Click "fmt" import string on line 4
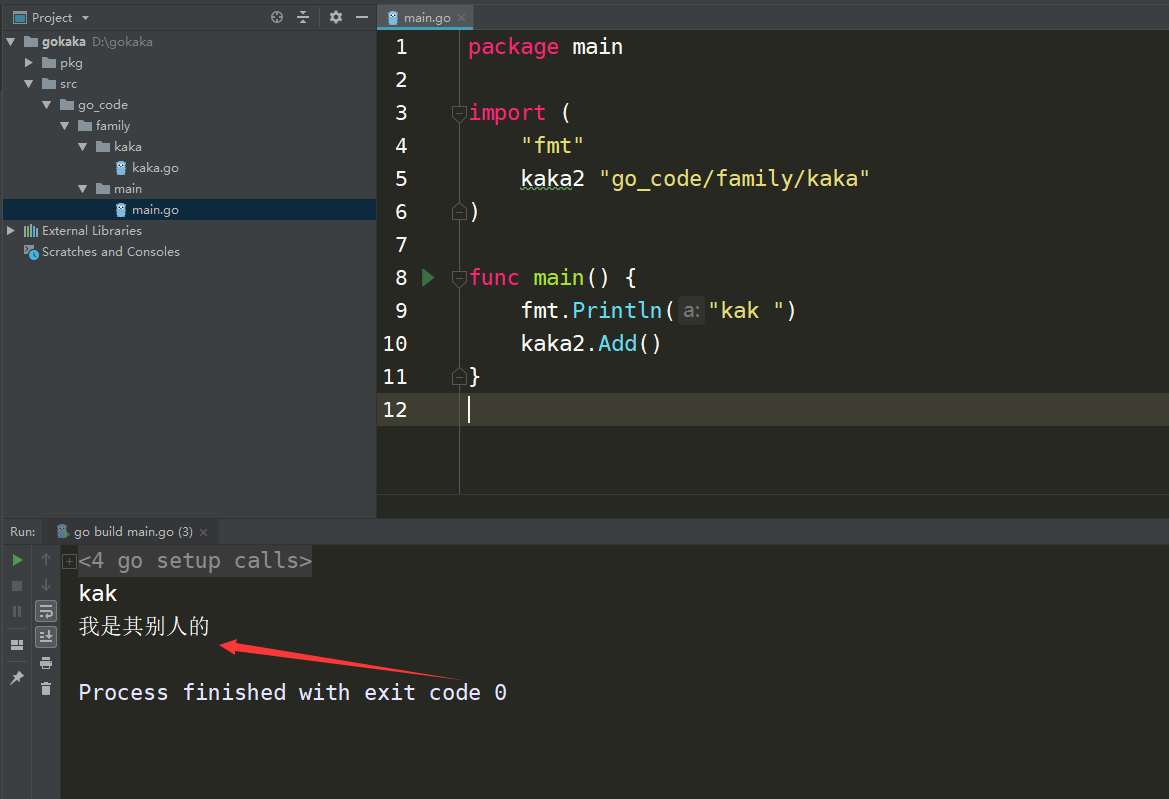This screenshot has height=799, width=1169. (552, 145)
